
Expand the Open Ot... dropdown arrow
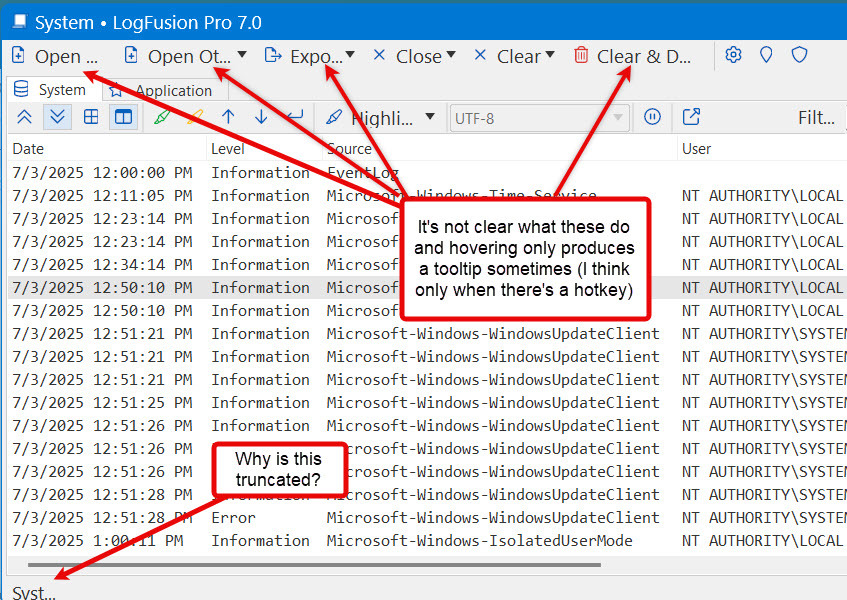pyautogui.click(x=242, y=55)
